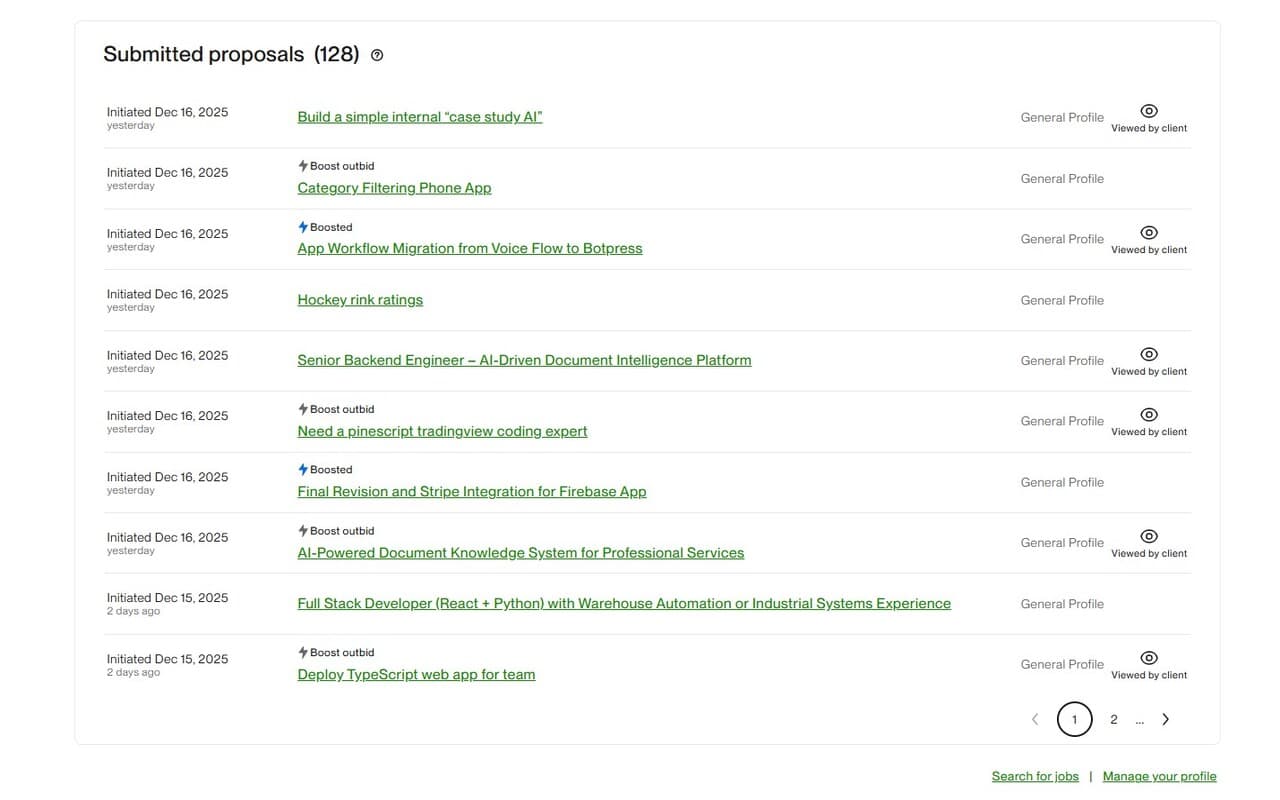1280x800 pixels.
Task: Click the Boosted lightning icon on Final Revision Stripe row
Action: [301, 469]
